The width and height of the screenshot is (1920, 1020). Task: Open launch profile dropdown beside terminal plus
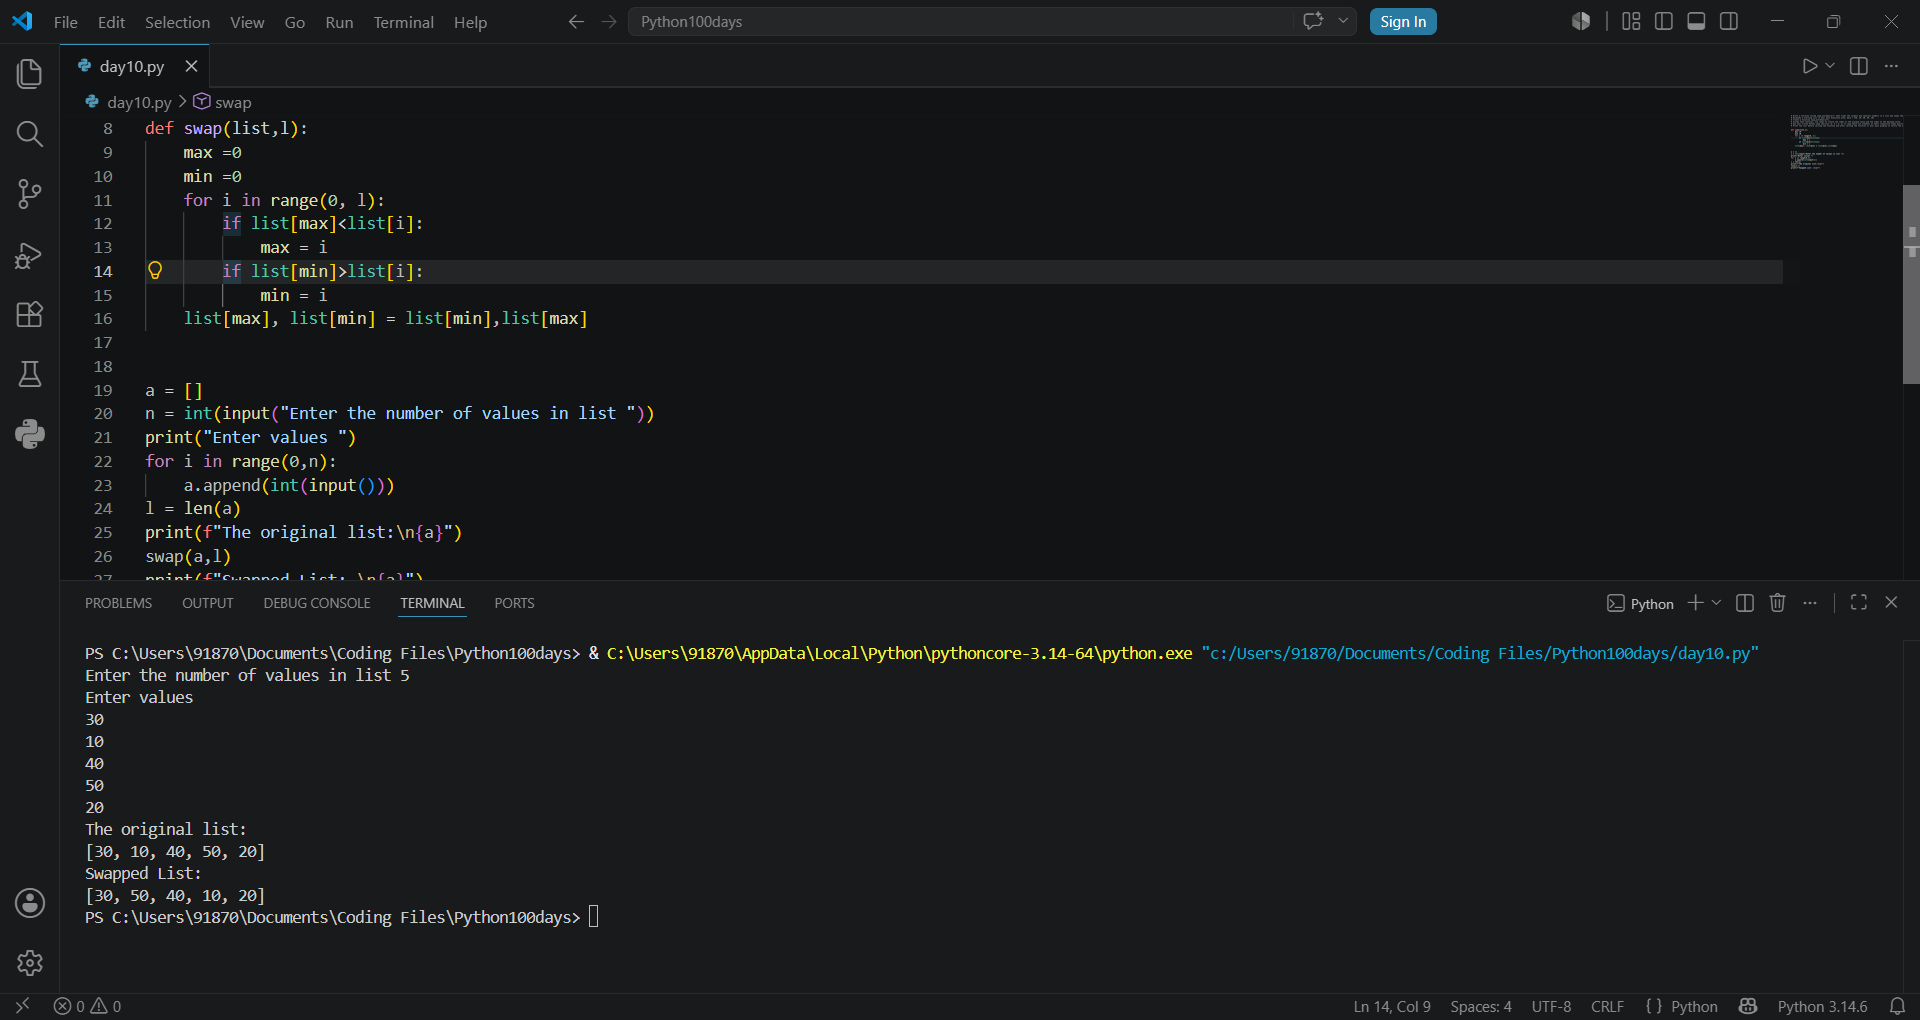pos(1717,603)
